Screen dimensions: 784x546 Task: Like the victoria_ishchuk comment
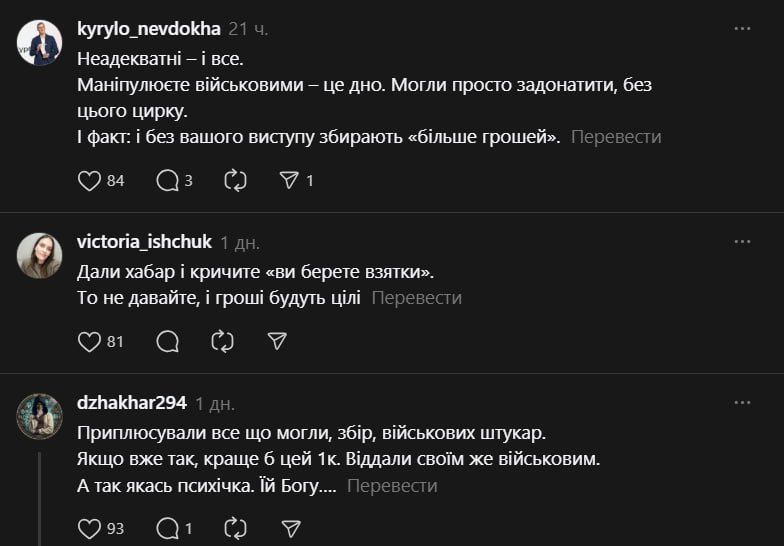tap(90, 341)
